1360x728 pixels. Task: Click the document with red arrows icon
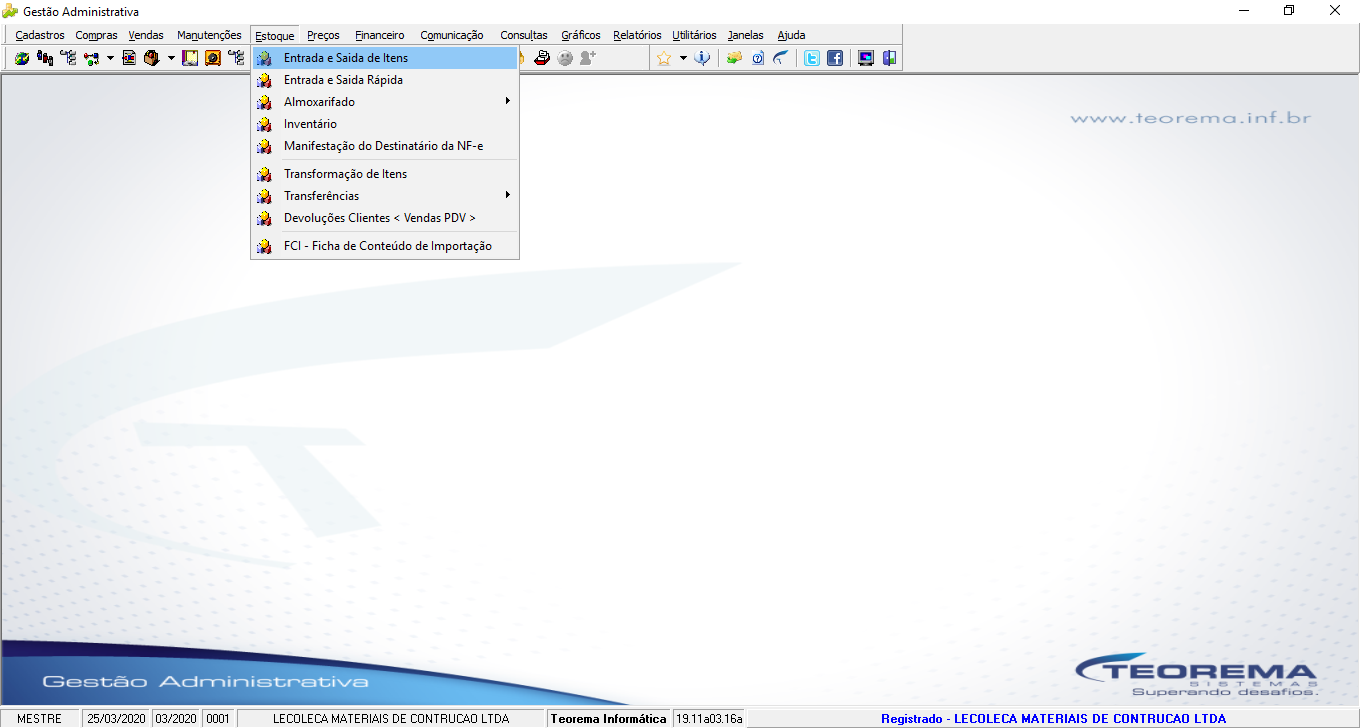pyautogui.click(x=129, y=58)
